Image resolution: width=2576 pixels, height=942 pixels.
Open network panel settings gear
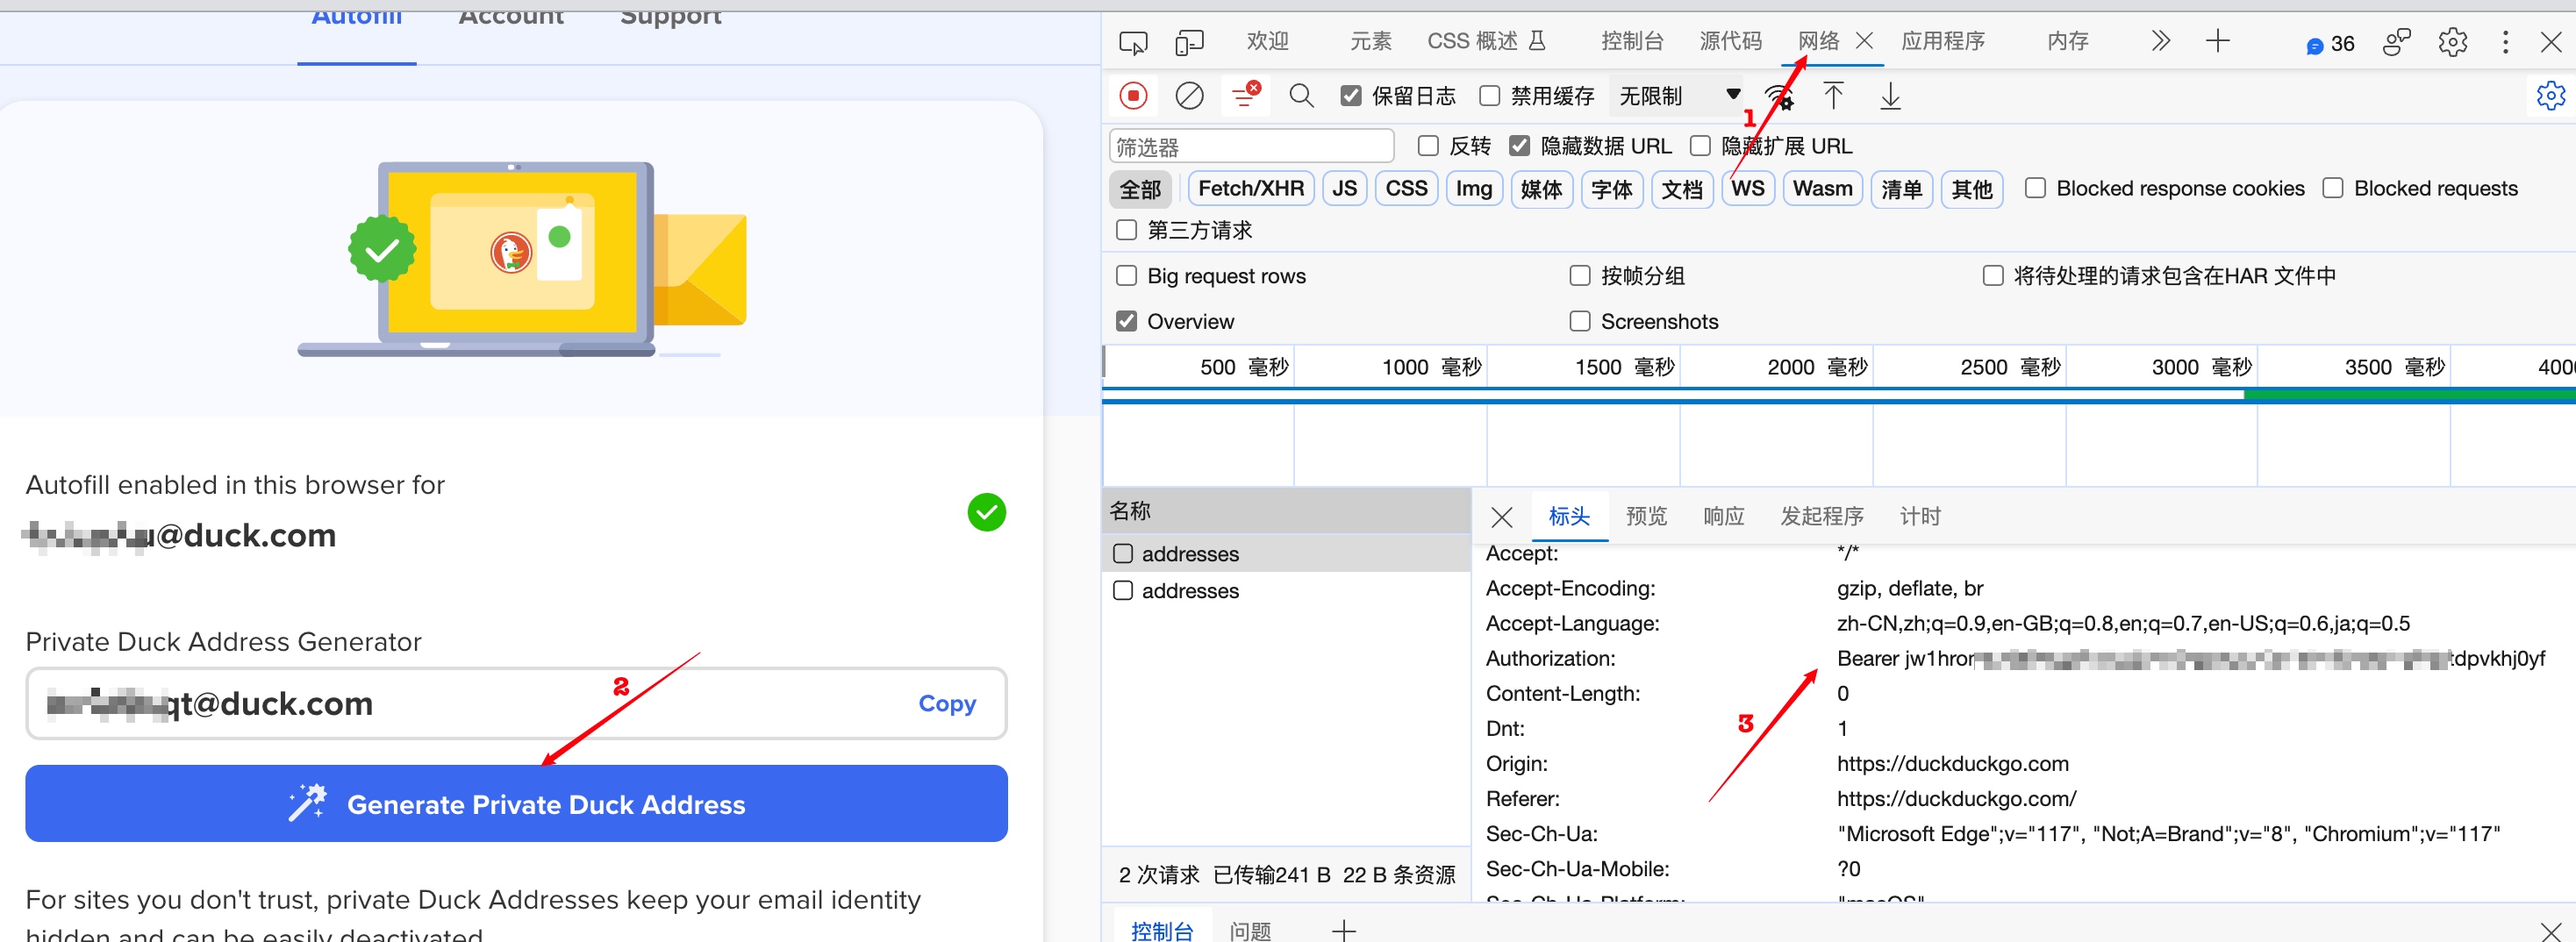coord(2550,96)
